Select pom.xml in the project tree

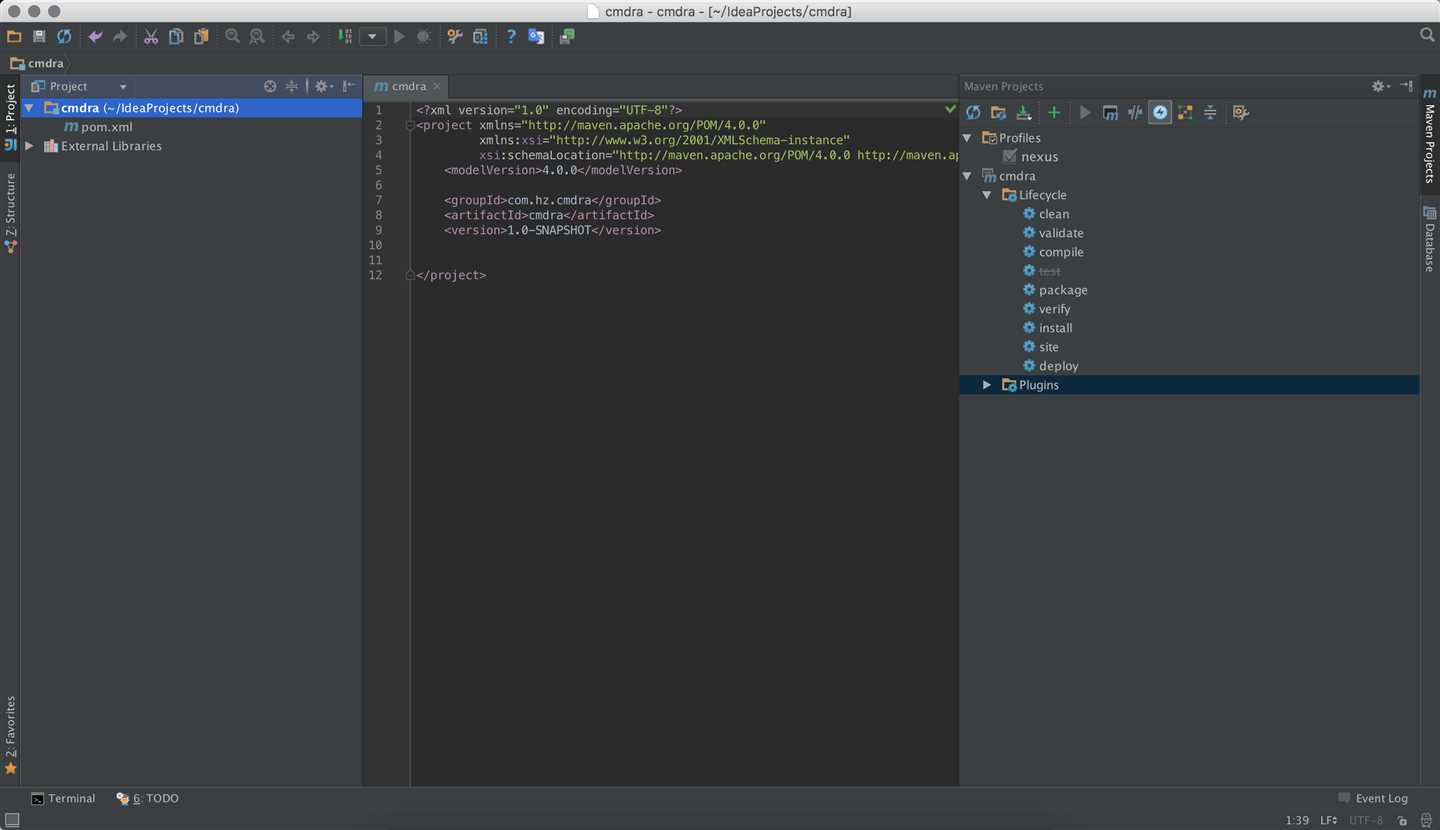tap(98, 127)
